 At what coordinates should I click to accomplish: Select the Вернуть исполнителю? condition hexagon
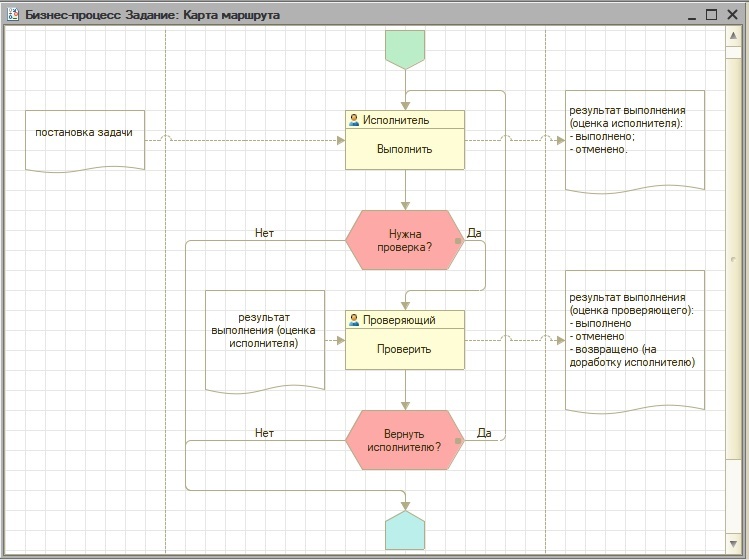[x=405, y=440]
